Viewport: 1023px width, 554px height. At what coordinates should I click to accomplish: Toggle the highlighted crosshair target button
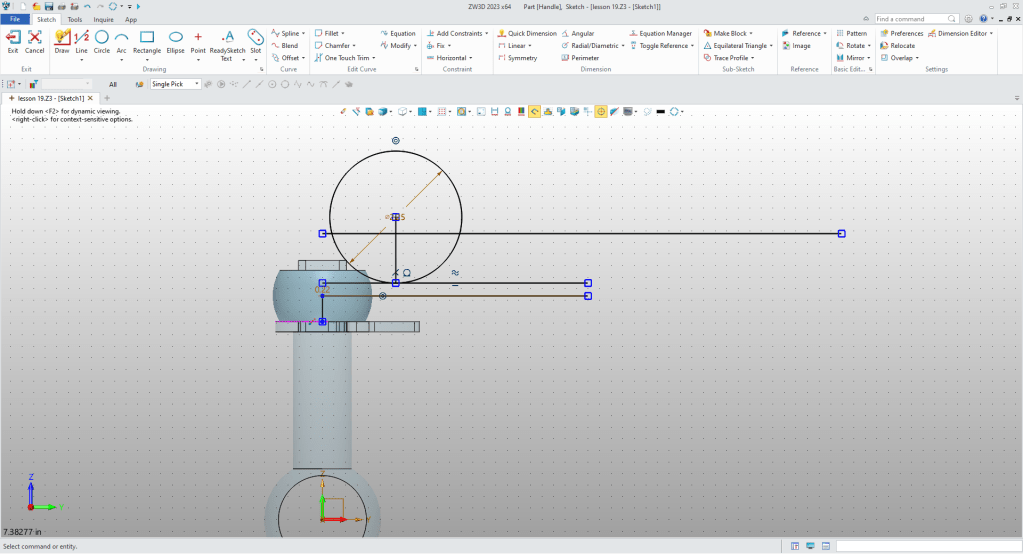601,111
